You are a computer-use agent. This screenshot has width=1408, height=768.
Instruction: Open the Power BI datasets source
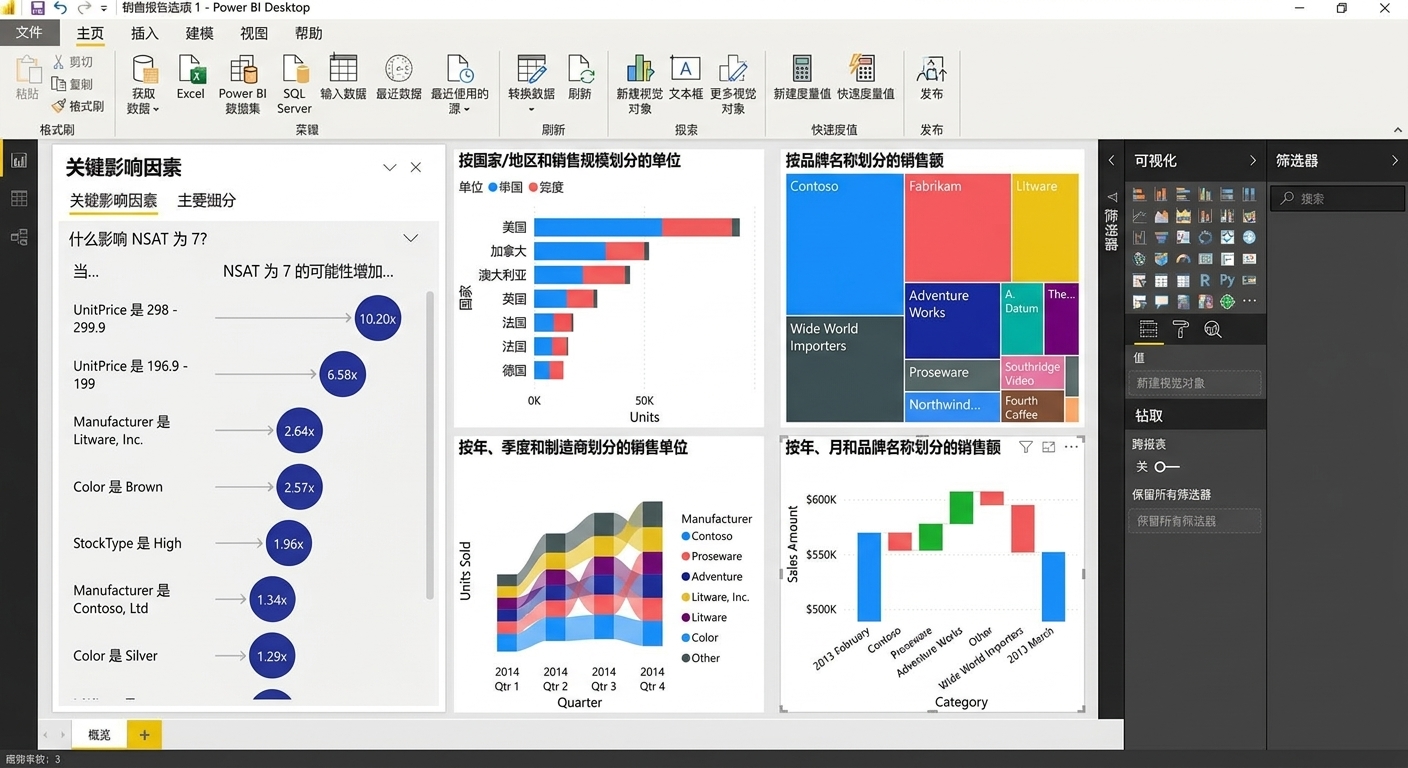pos(243,84)
